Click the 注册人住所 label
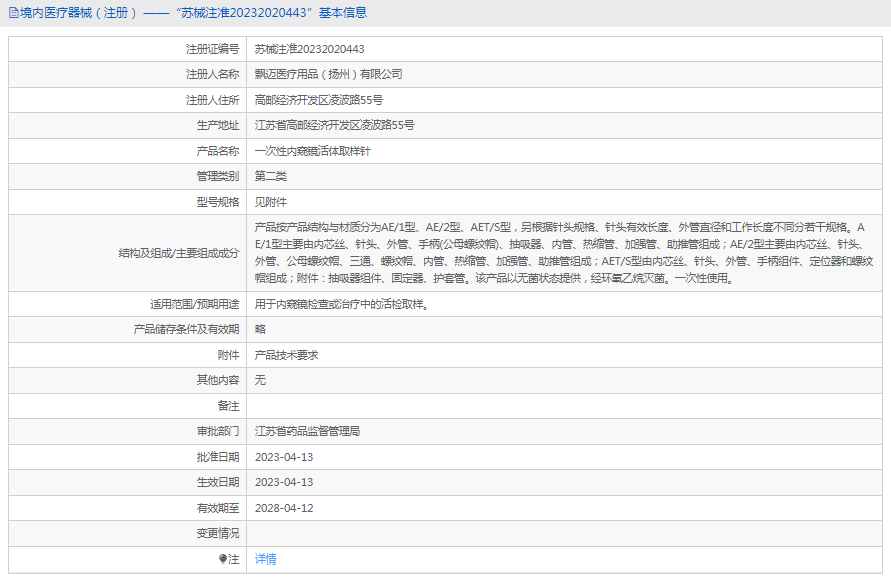The height and width of the screenshot is (583, 891). 213,100
